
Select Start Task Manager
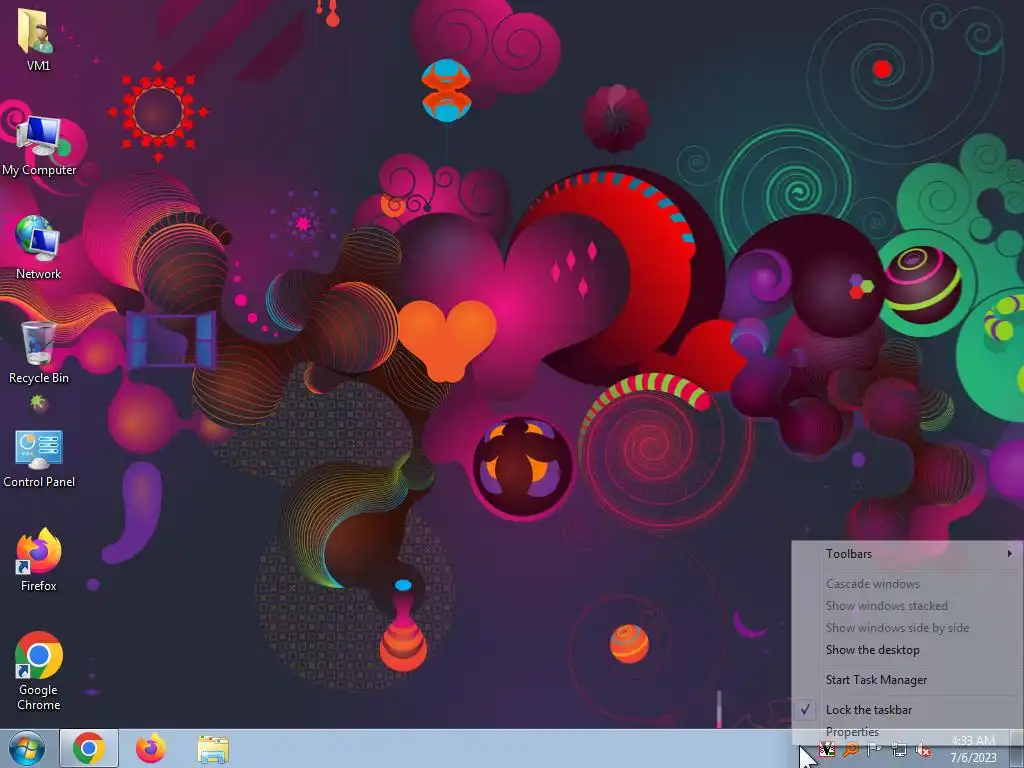[x=907, y=680]
